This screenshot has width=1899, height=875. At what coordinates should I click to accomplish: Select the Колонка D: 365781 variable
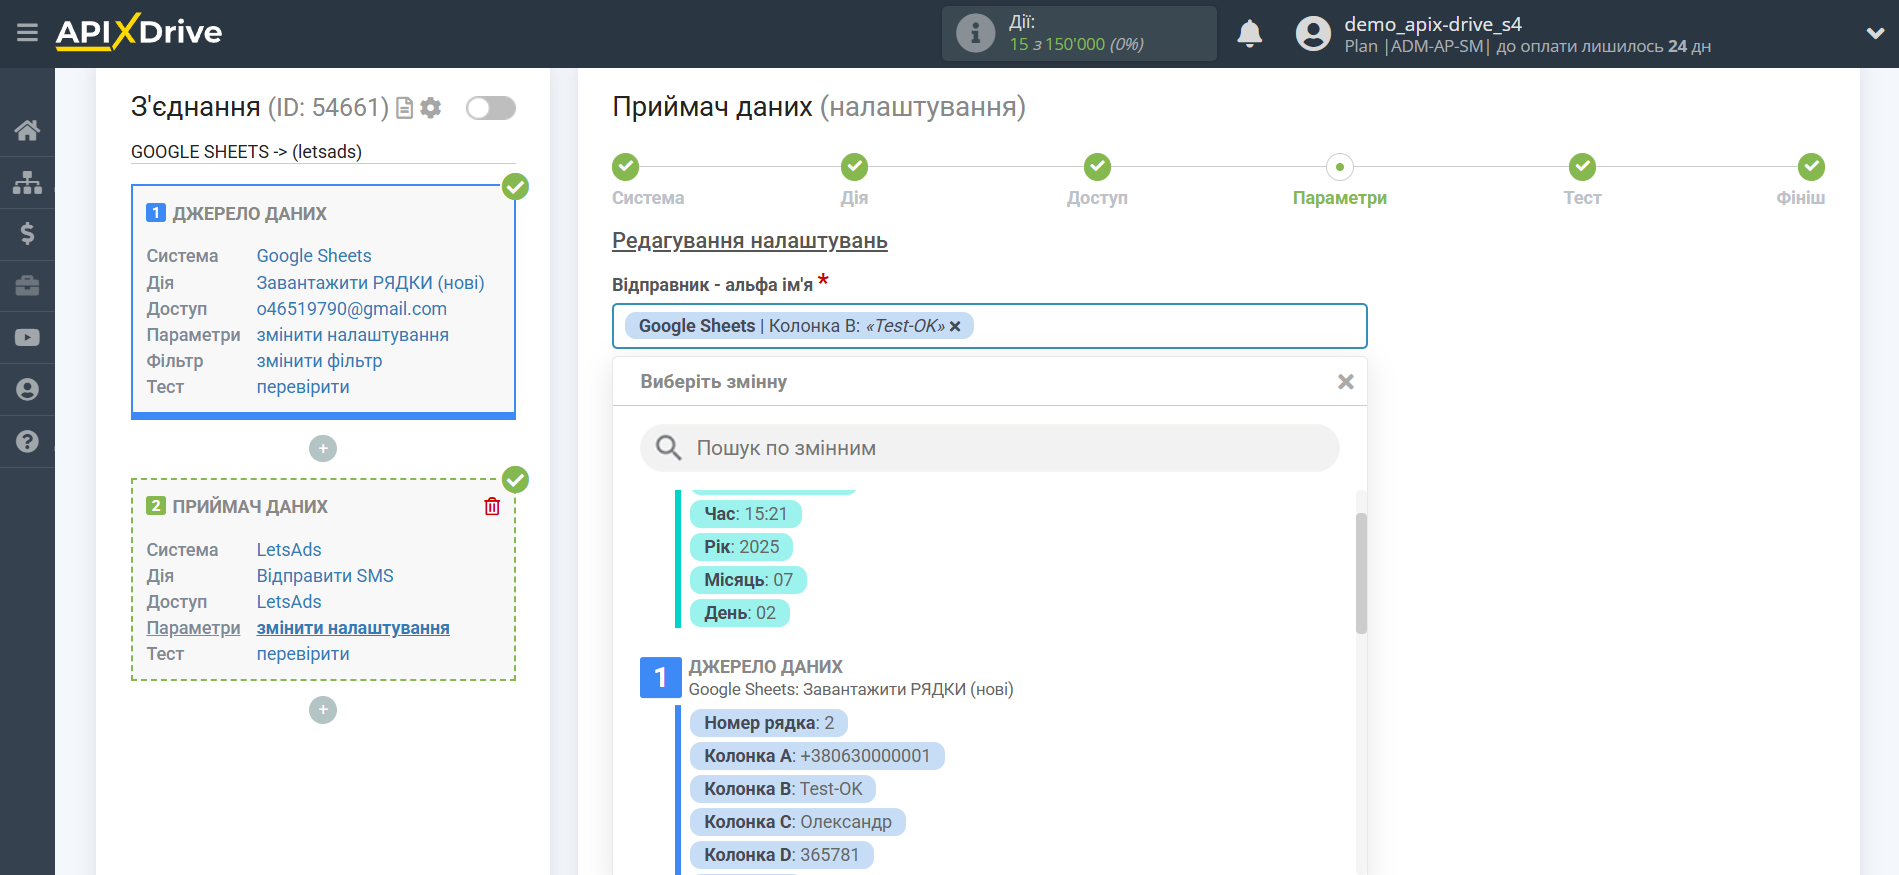pyautogui.click(x=782, y=855)
